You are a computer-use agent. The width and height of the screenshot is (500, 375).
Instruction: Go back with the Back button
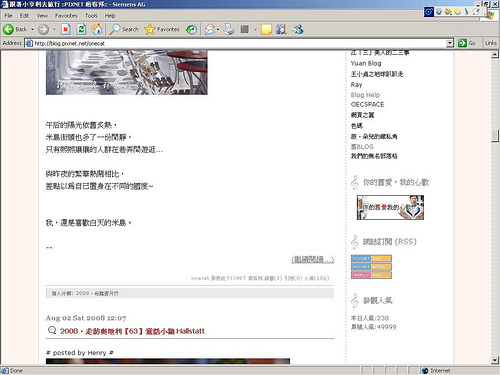point(15,29)
